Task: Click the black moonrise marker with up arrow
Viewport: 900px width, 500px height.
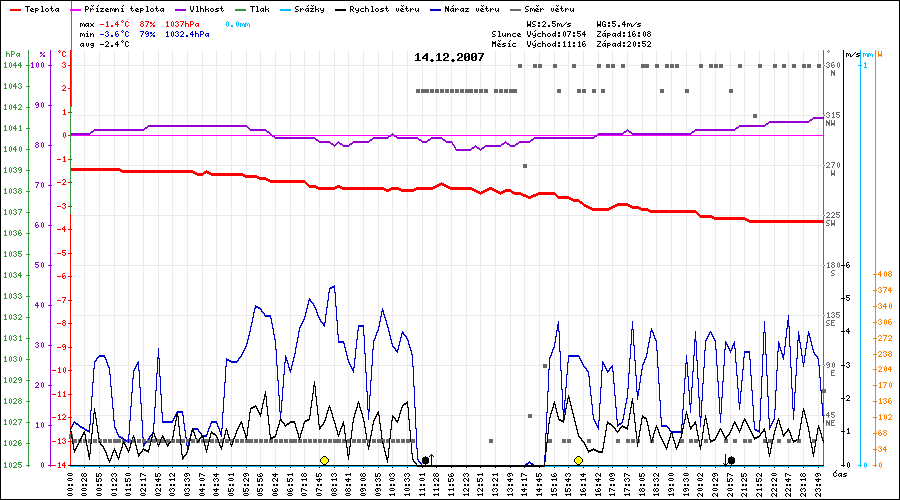Action: pos(428,460)
